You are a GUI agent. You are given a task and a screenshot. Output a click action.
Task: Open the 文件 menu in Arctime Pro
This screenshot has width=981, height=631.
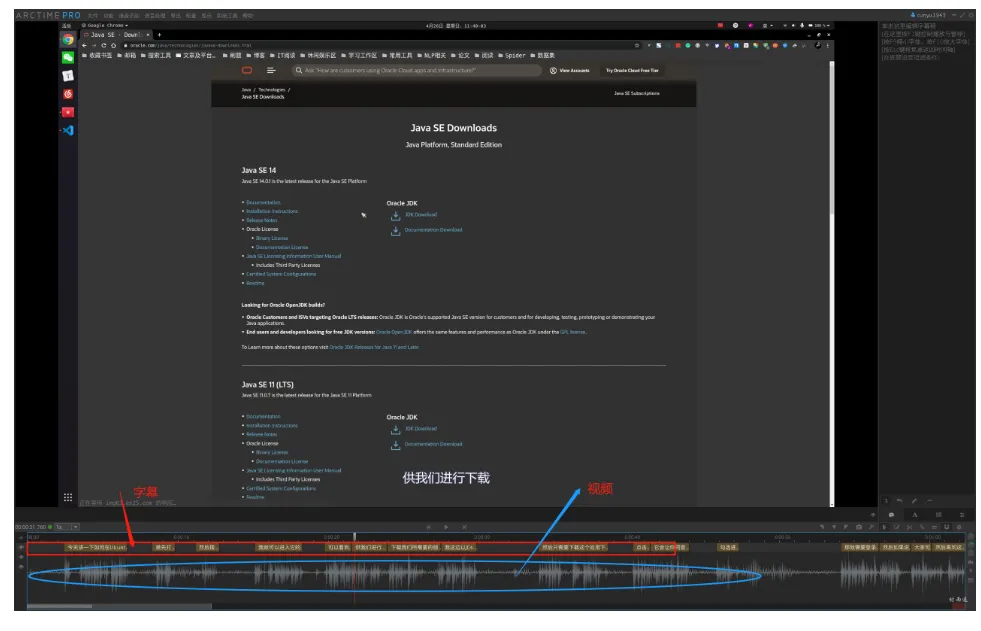click(93, 15)
